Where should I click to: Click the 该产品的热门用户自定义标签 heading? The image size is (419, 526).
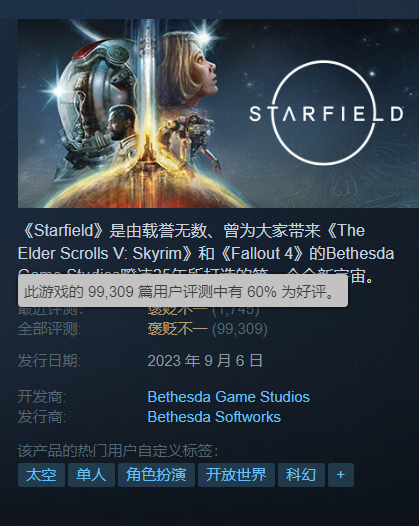click(x=118, y=451)
